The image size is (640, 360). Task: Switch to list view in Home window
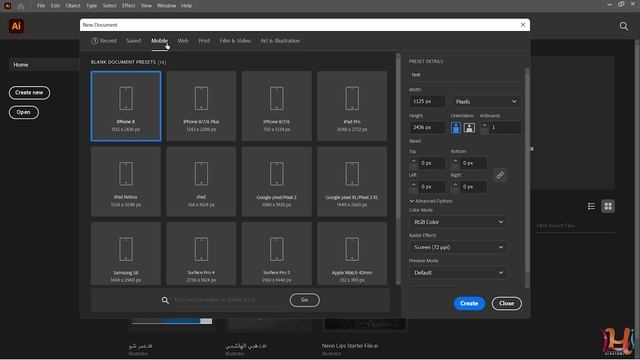click(591, 206)
